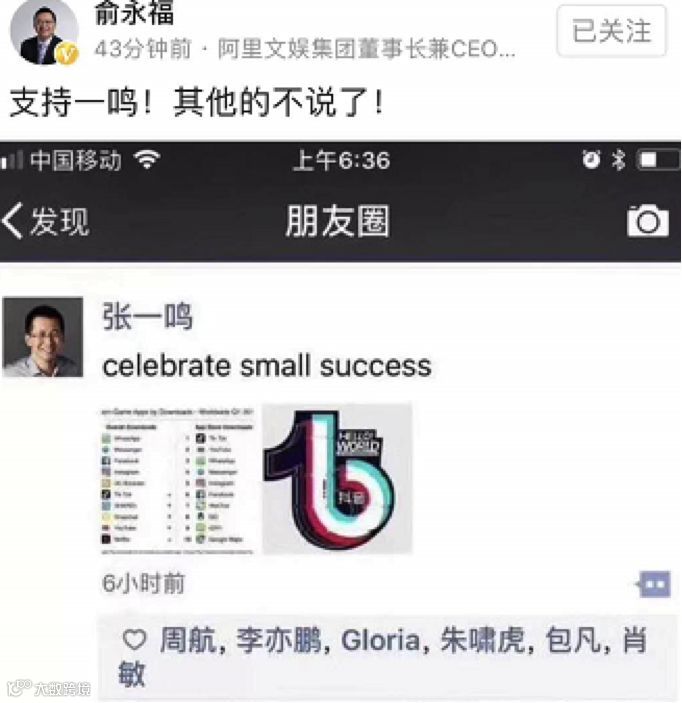Open 李亦鹏 in the likes list
Viewport: 682px width, 703px height.
(278, 640)
